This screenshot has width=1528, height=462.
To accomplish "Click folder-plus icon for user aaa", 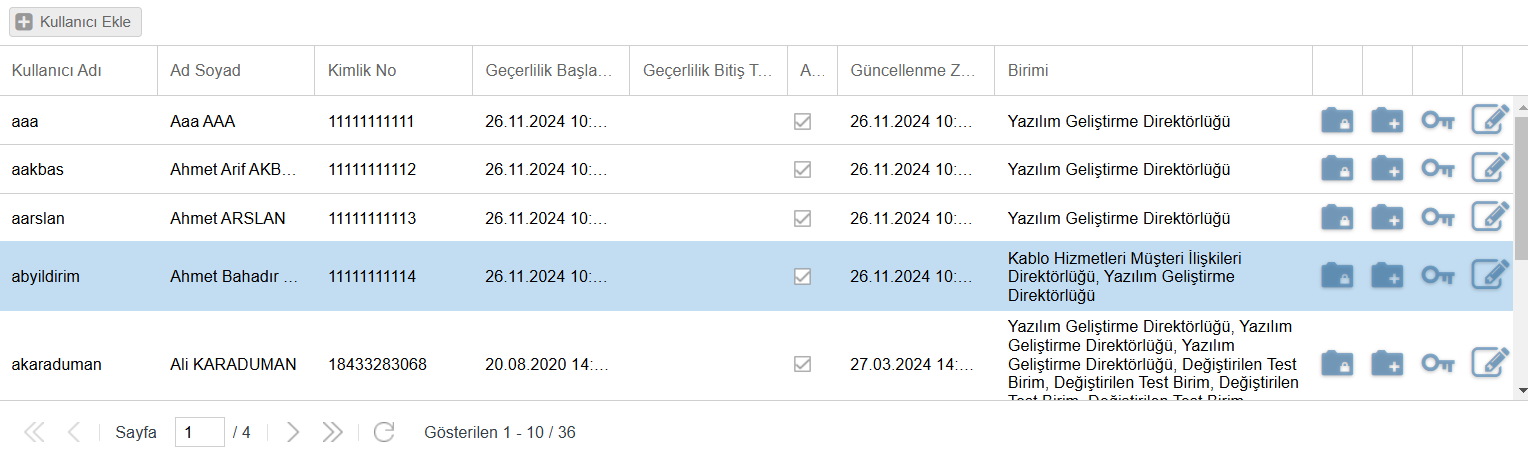I will coord(1387,121).
